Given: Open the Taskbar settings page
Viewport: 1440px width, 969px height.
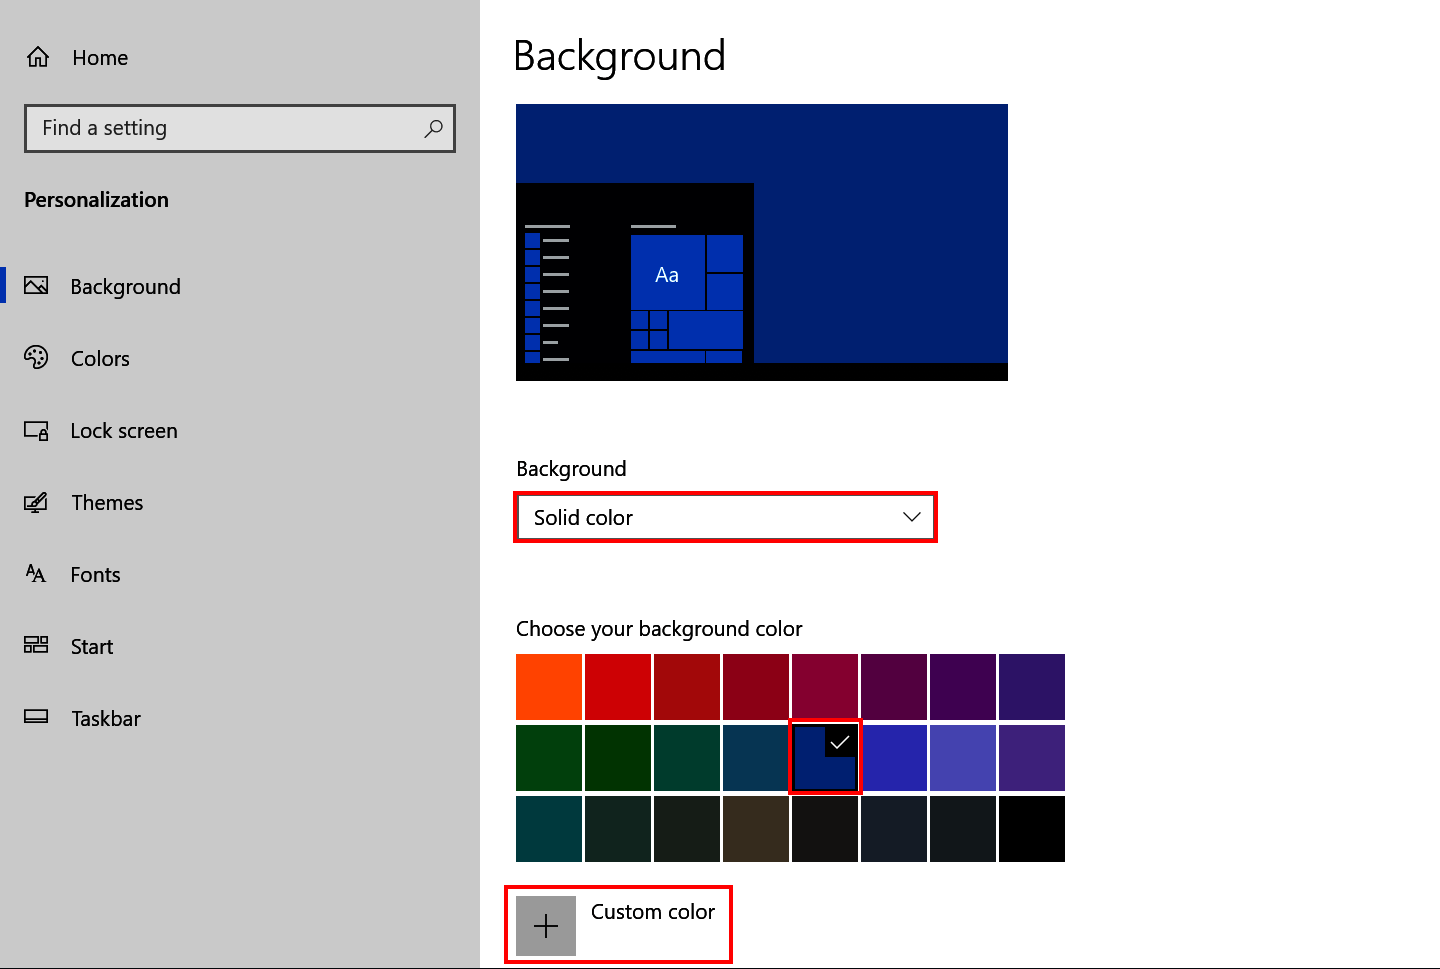Looking at the screenshot, I should point(104,718).
